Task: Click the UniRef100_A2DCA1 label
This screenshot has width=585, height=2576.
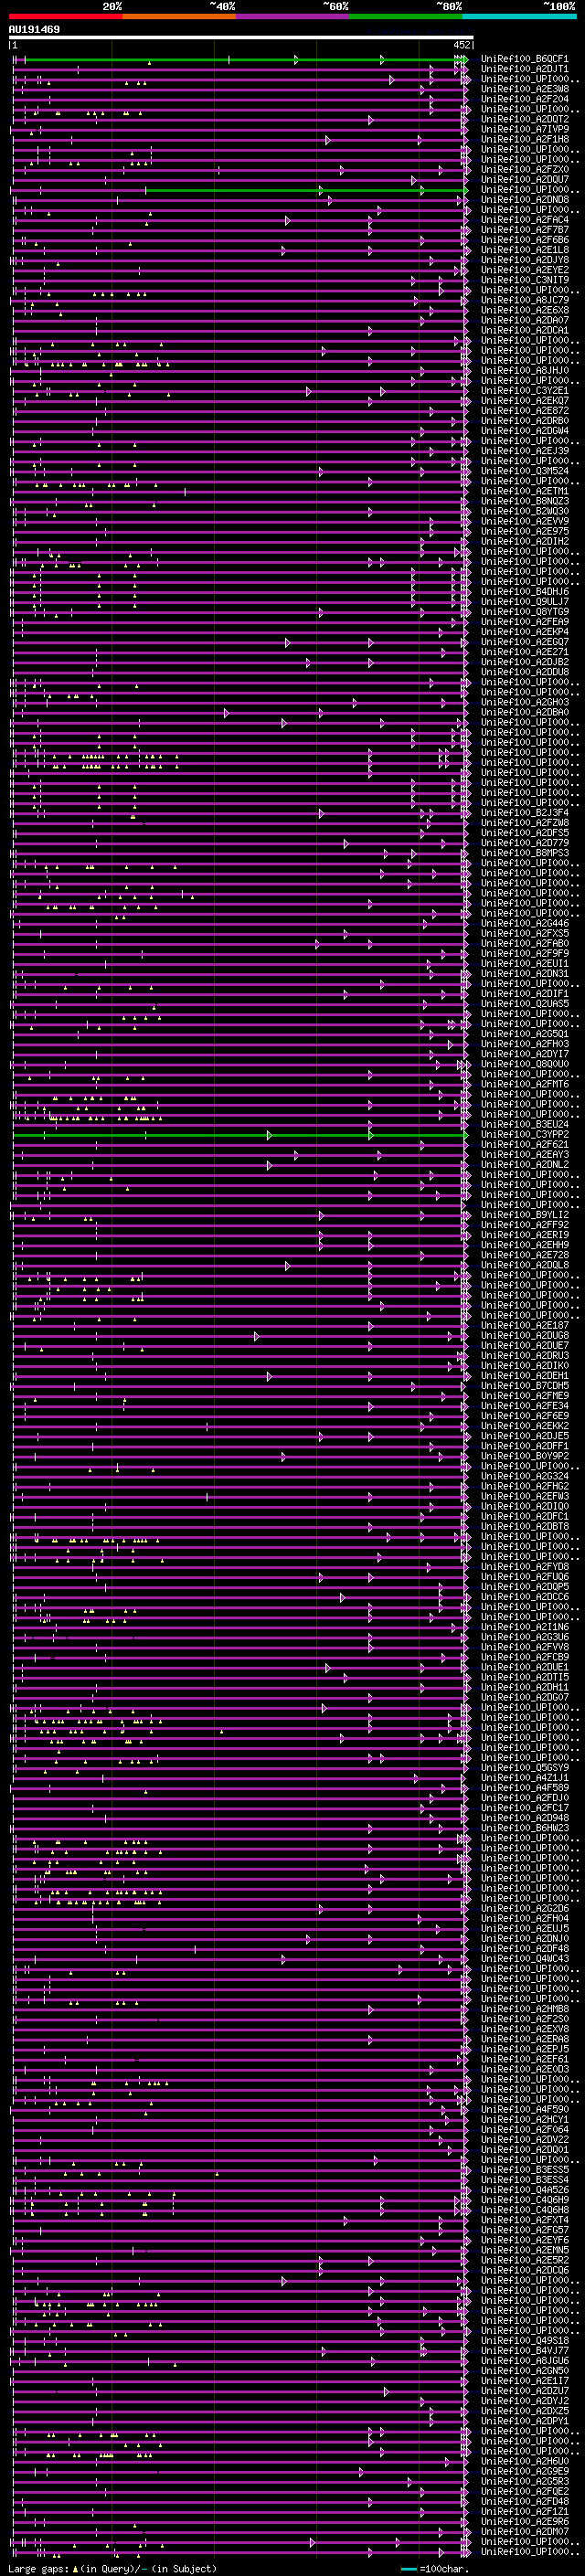Action: pos(524,330)
